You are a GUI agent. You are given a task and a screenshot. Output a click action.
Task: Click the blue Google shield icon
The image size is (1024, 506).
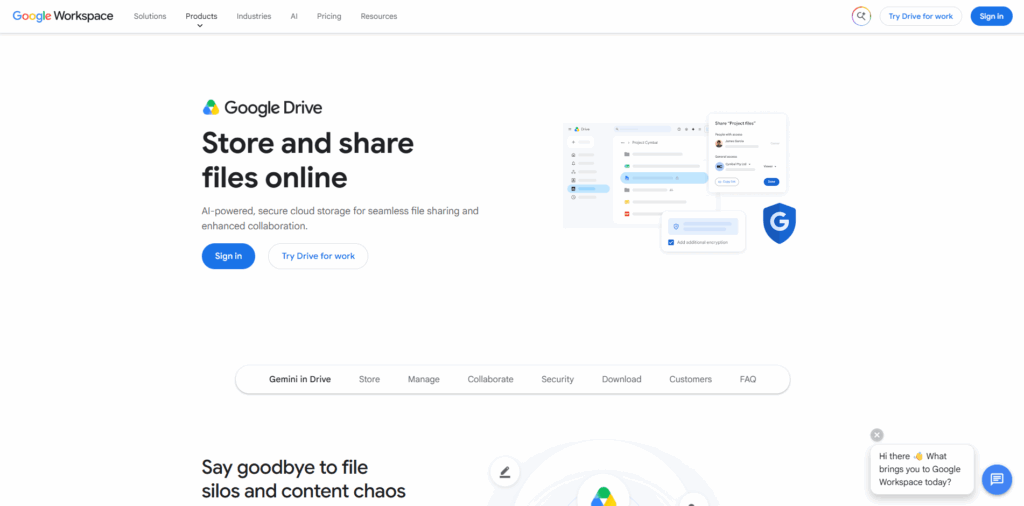tap(779, 223)
